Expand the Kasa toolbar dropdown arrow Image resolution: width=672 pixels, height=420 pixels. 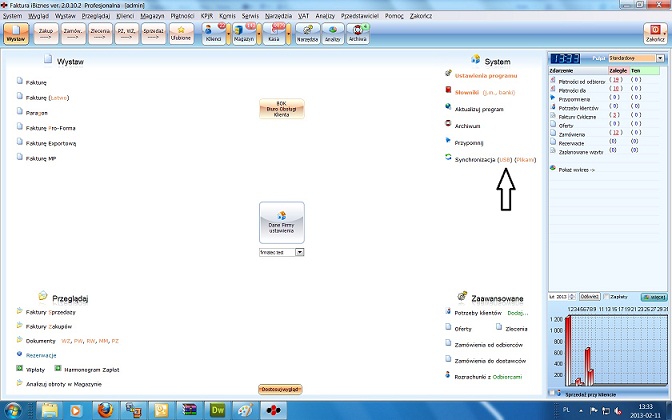(x=288, y=34)
